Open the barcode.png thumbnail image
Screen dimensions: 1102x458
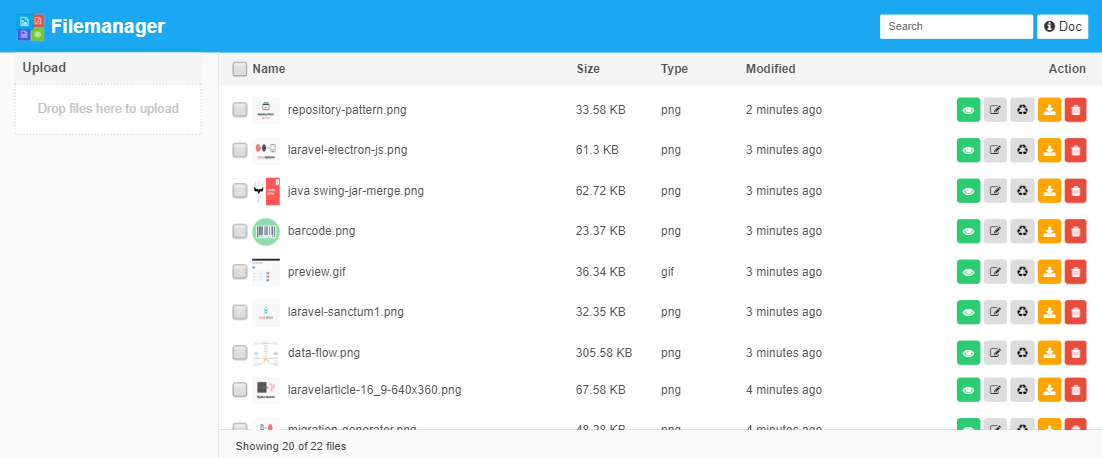(266, 231)
